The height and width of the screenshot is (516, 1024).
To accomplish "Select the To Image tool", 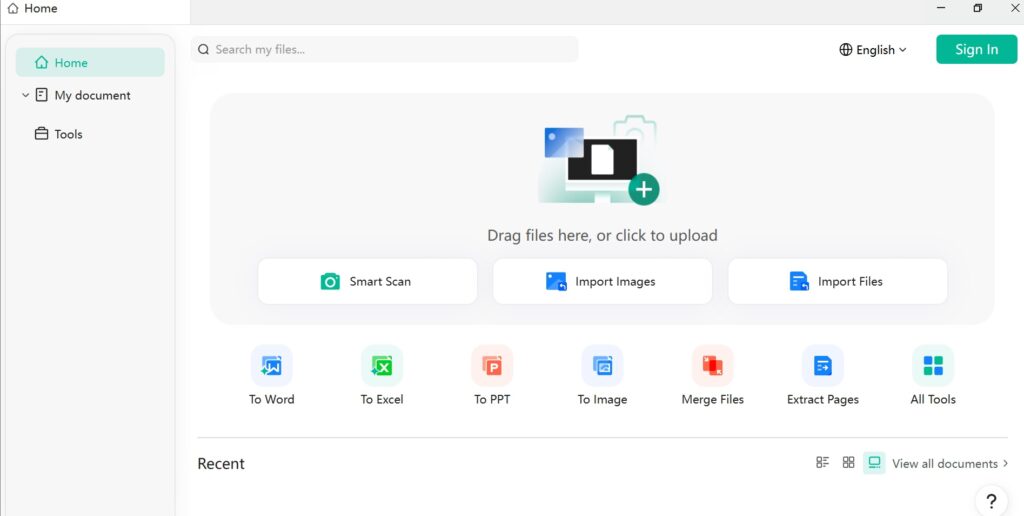I will 602,366.
